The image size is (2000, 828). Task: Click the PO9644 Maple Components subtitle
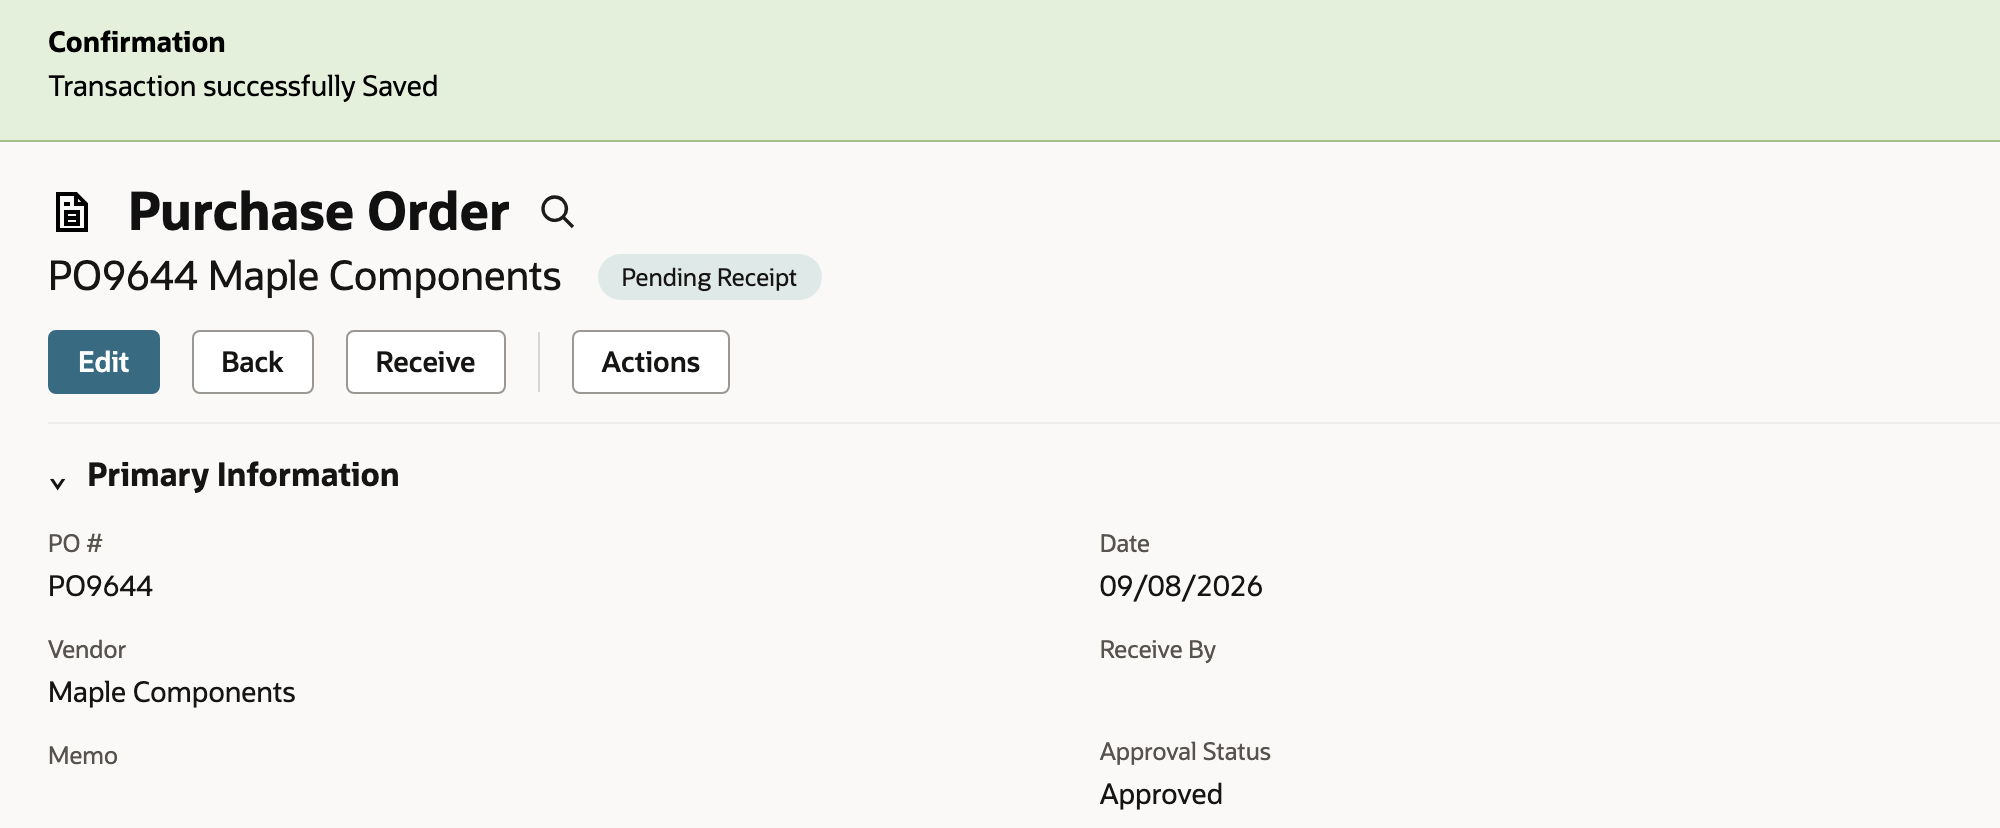pyautogui.click(x=304, y=276)
